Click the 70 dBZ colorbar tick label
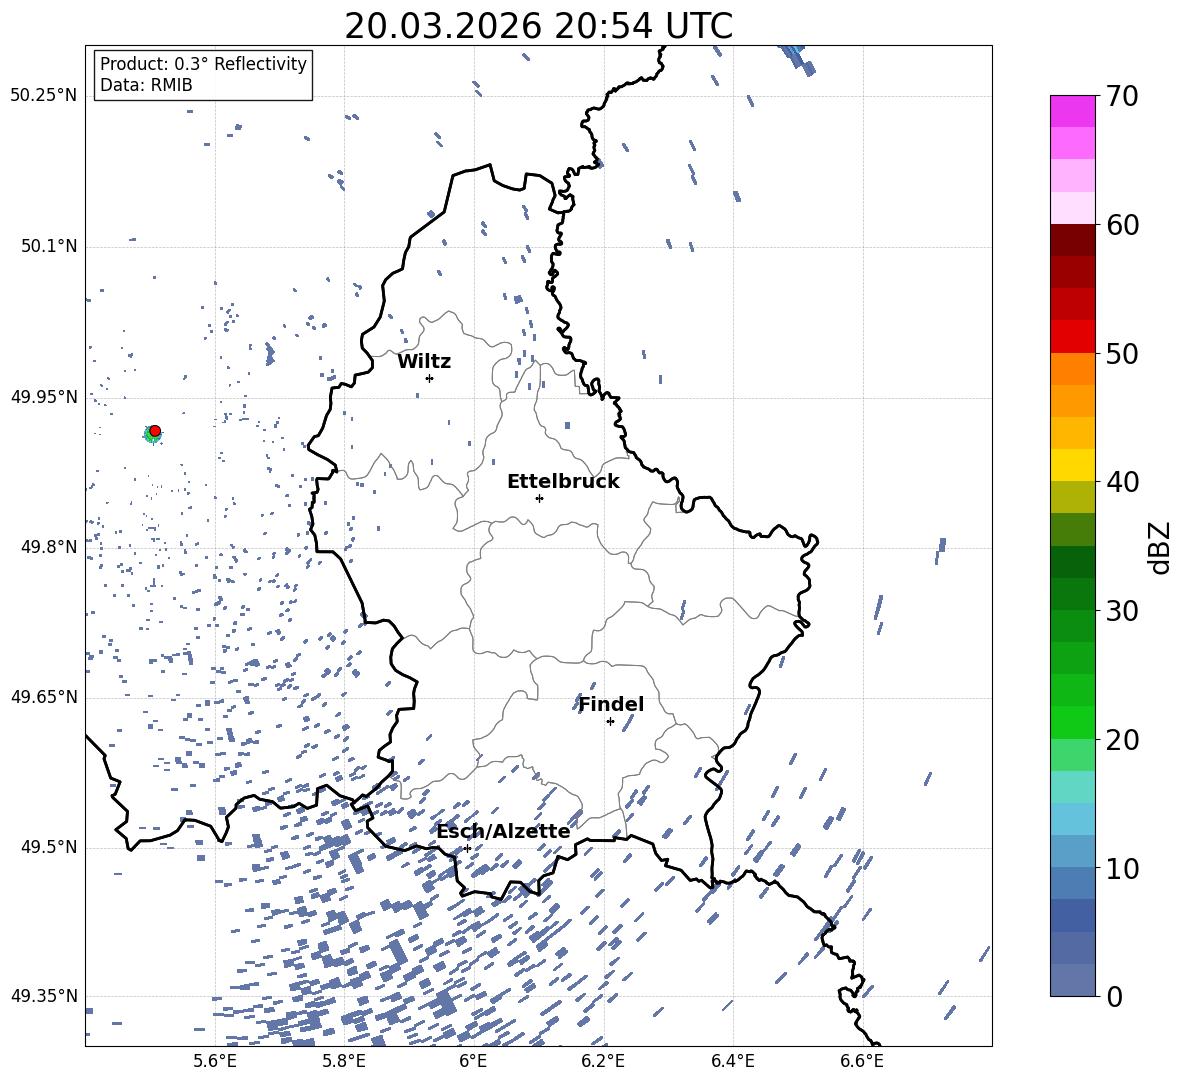1184x1081 pixels. [1122, 97]
